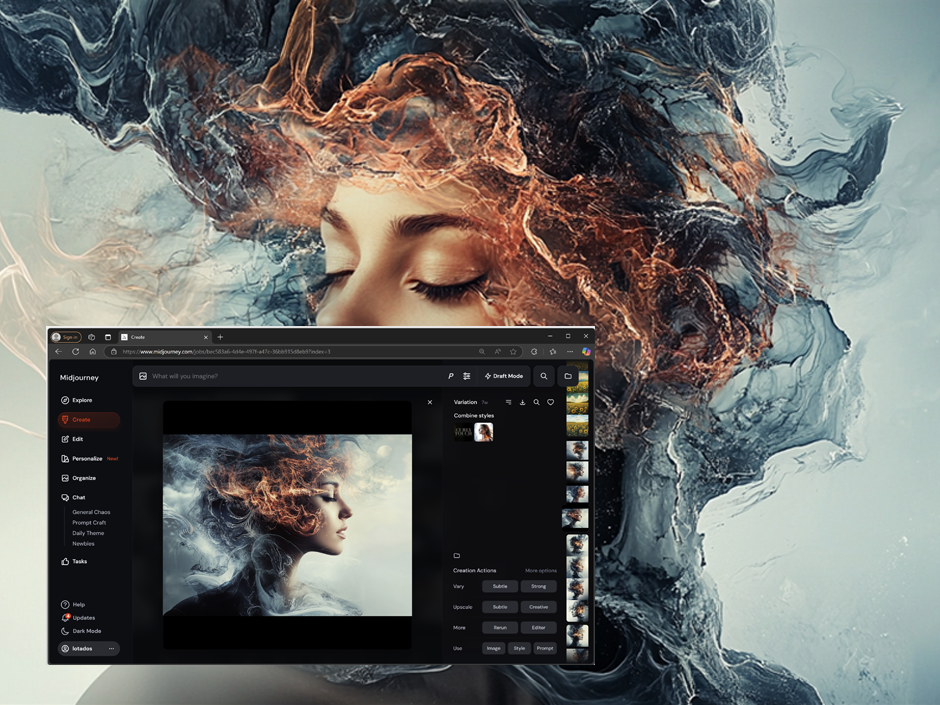Open the Prompt Craft chat room
Image resolution: width=940 pixels, height=705 pixels.
pyautogui.click(x=89, y=522)
